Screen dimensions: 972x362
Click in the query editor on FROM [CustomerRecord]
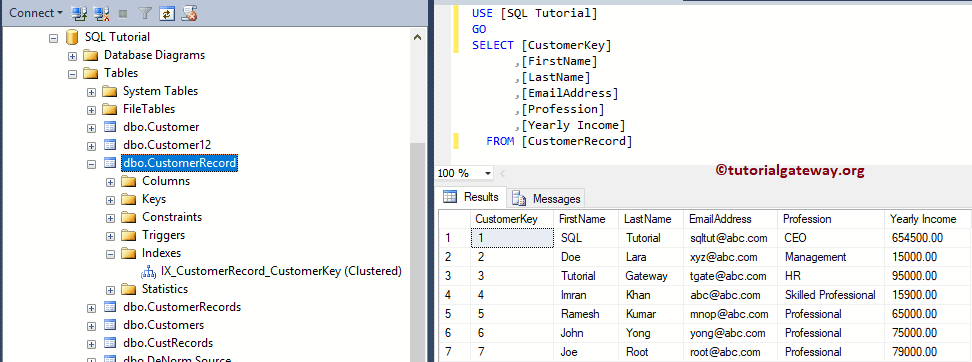pos(559,141)
